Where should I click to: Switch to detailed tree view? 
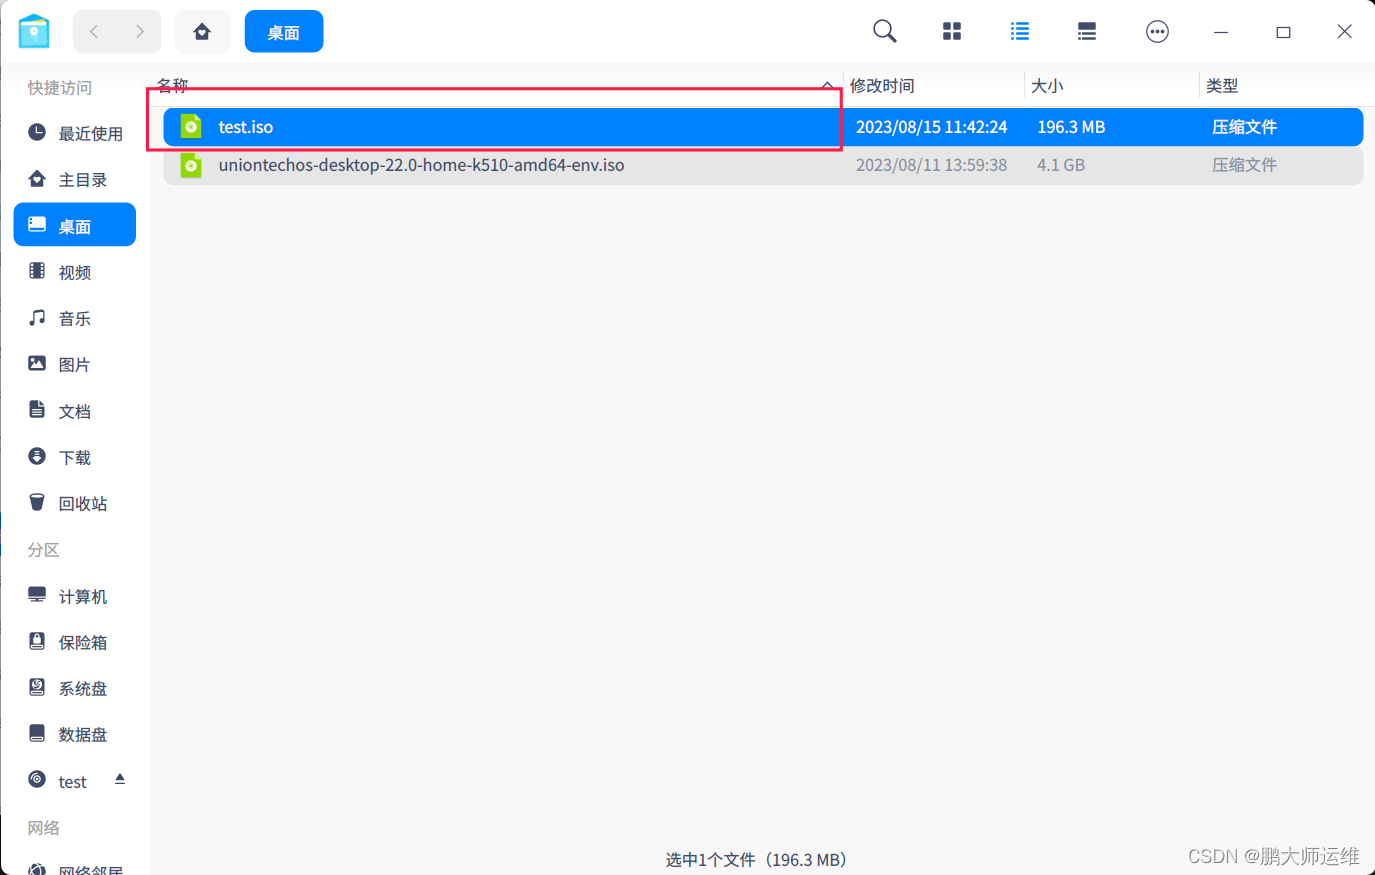[x=1087, y=32]
